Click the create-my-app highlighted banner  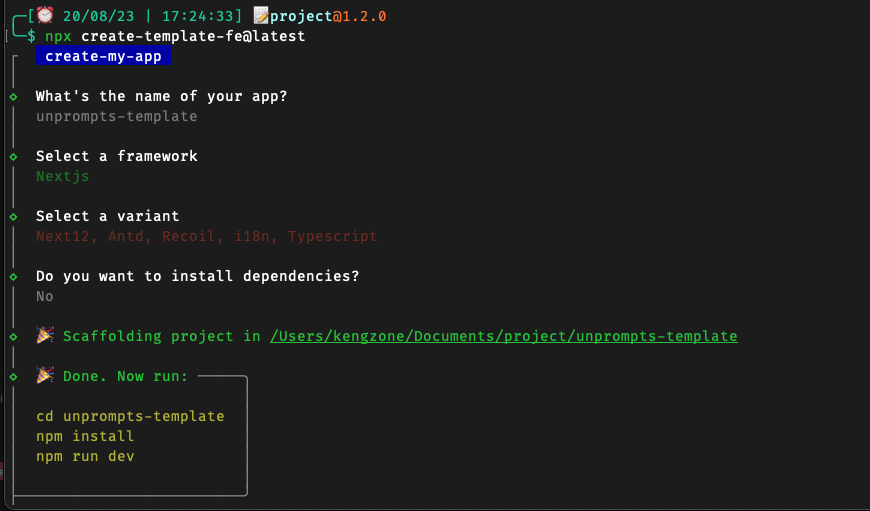pyautogui.click(x=103, y=56)
